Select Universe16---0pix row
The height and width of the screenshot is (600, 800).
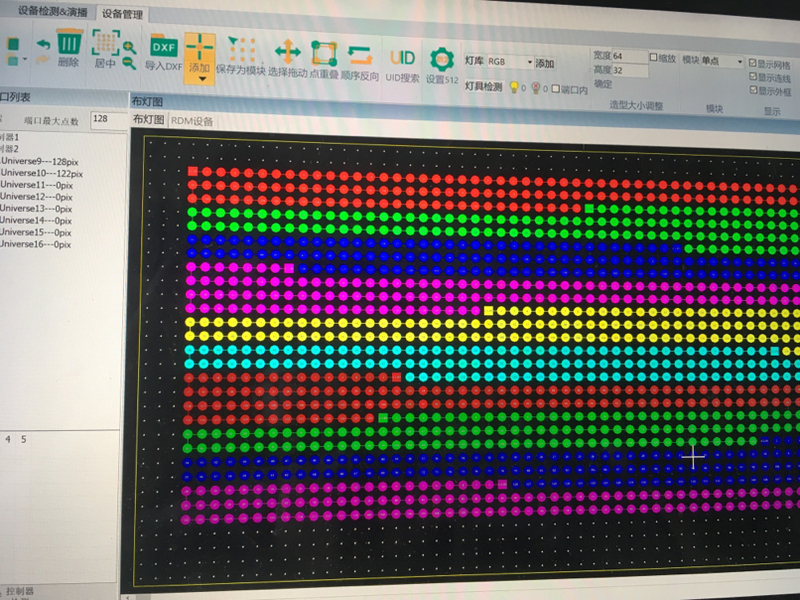coord(36,244)
